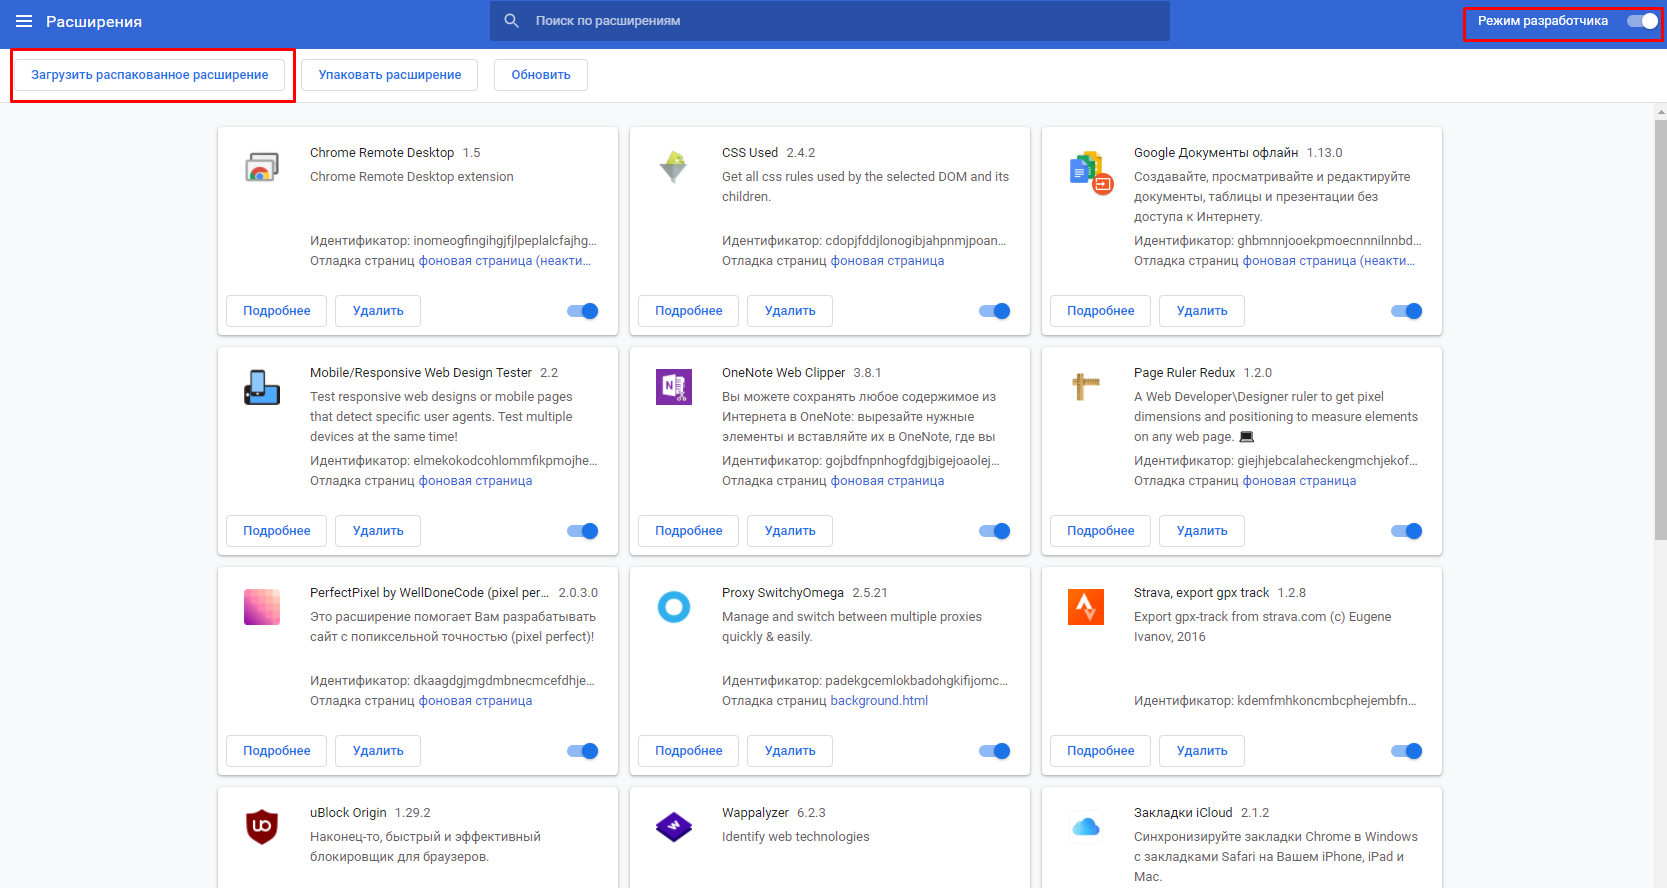Remove the Chrome Remote Desktop extension
The height and width of the screenshot is (888, 1667).
click(378, 311)
